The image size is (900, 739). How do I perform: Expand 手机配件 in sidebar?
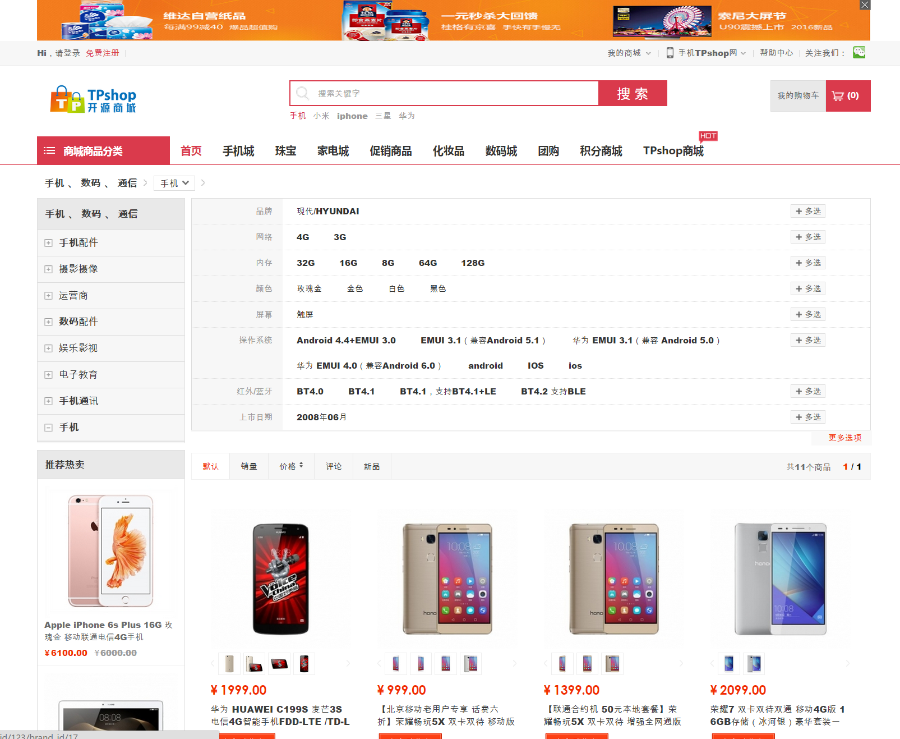48,243
